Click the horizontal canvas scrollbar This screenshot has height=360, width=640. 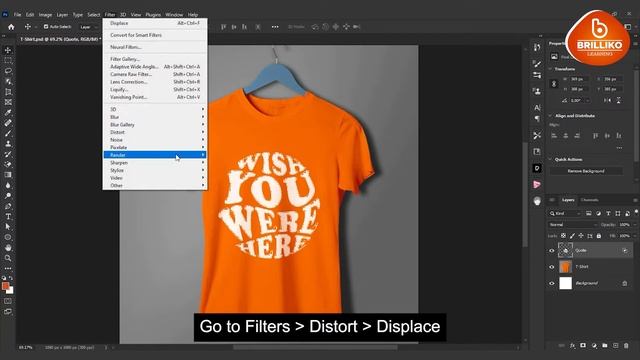click(315, 348)
